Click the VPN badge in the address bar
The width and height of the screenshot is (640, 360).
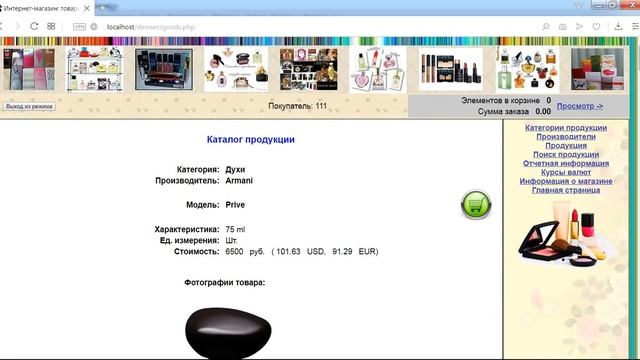(79, 27)
